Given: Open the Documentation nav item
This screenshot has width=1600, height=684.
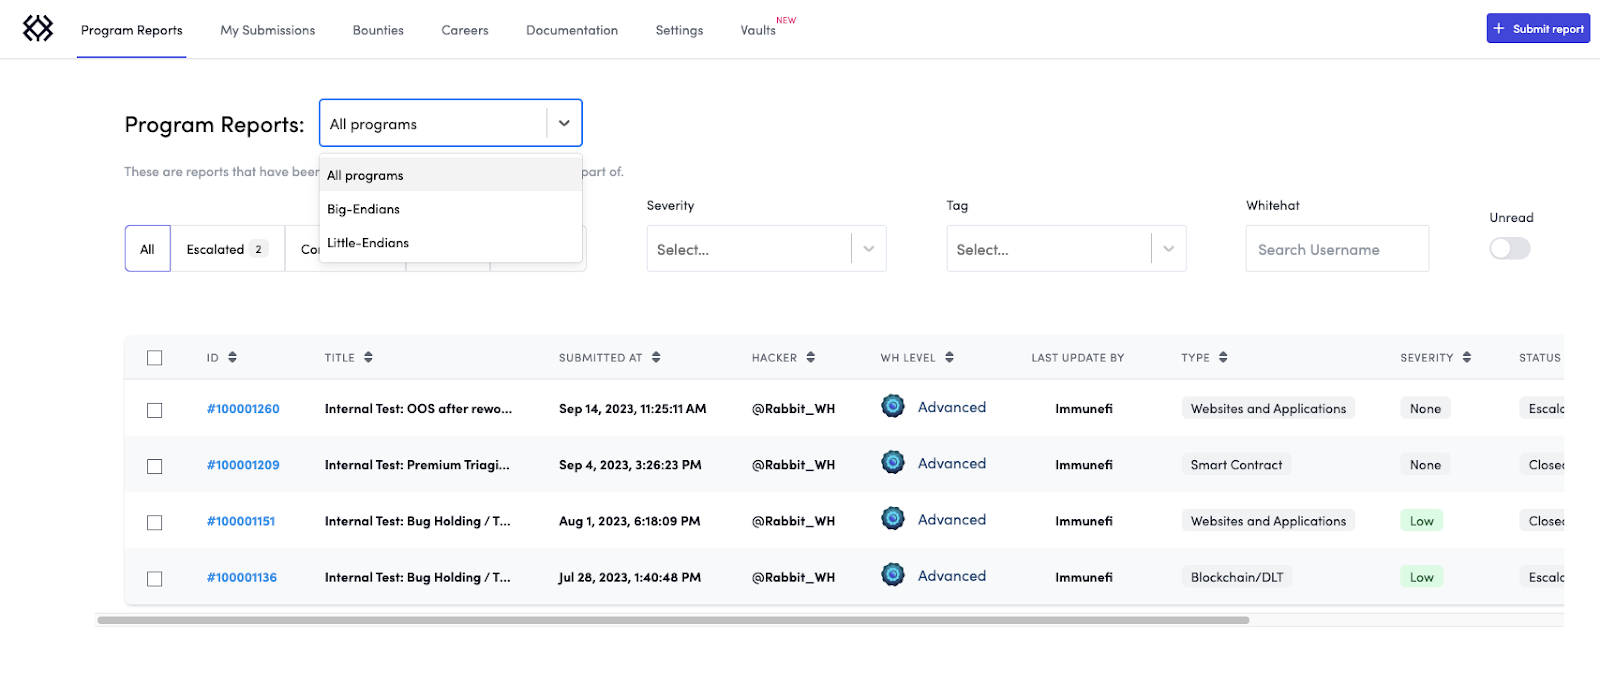Looking at the screenshot, I should [x=572, y=30].
